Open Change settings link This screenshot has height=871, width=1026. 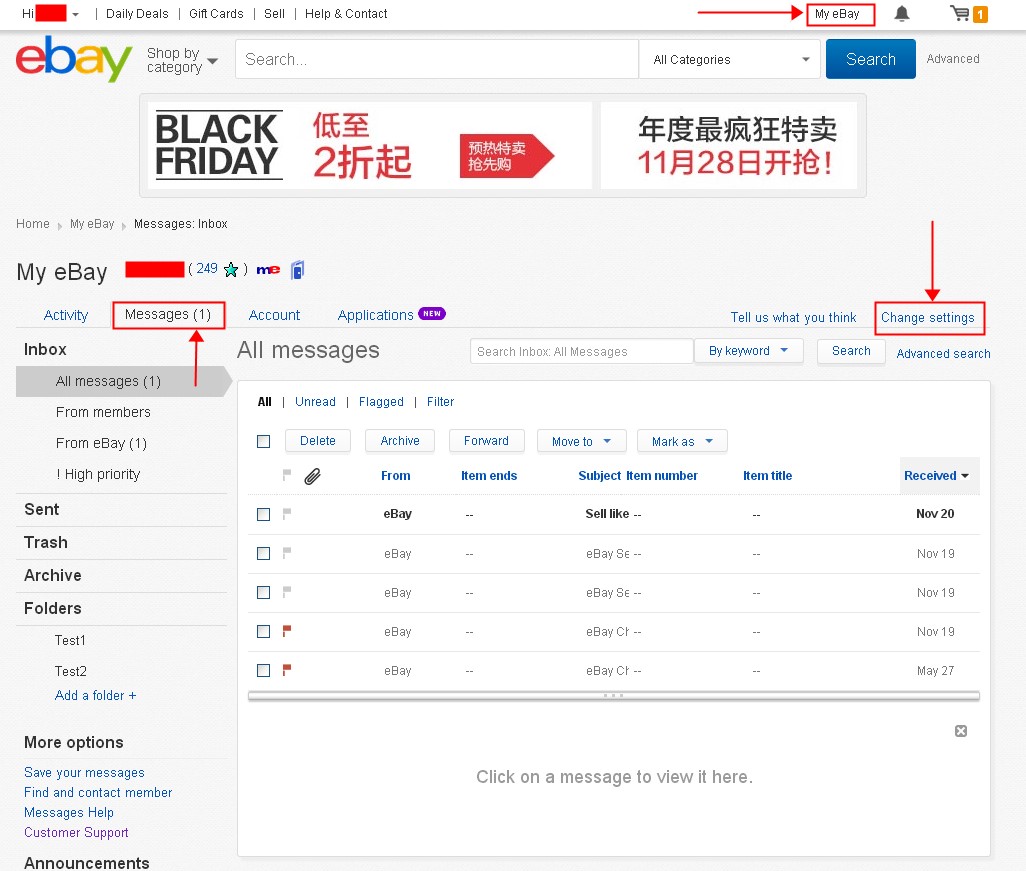pos(927,317)
